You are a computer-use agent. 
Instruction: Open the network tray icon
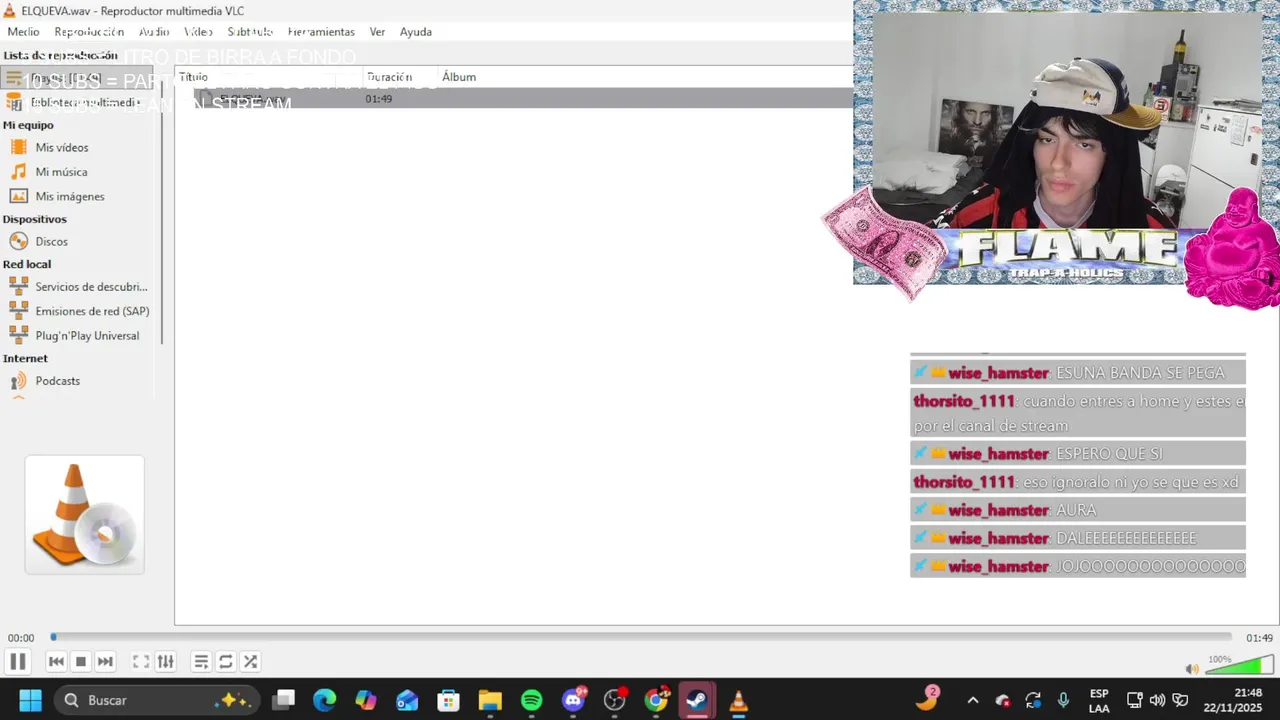(x=1135, y=700)
